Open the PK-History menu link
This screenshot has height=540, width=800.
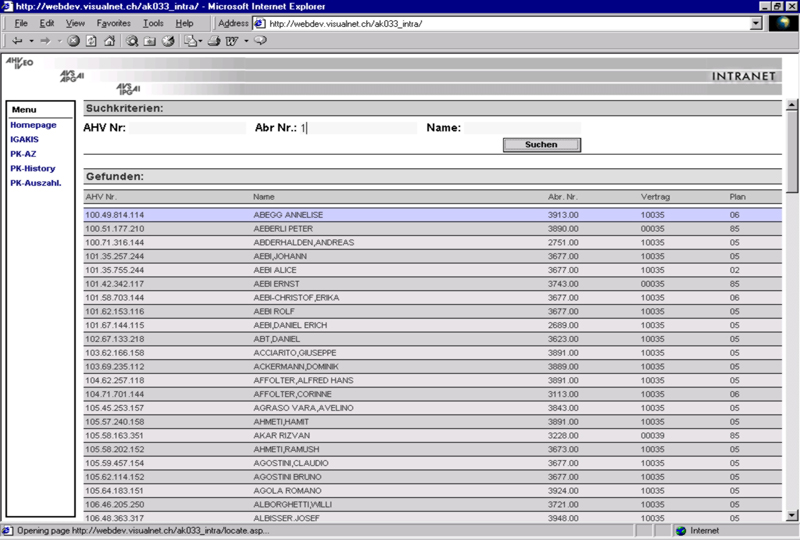pyautogui.click(x=33, y=168)
